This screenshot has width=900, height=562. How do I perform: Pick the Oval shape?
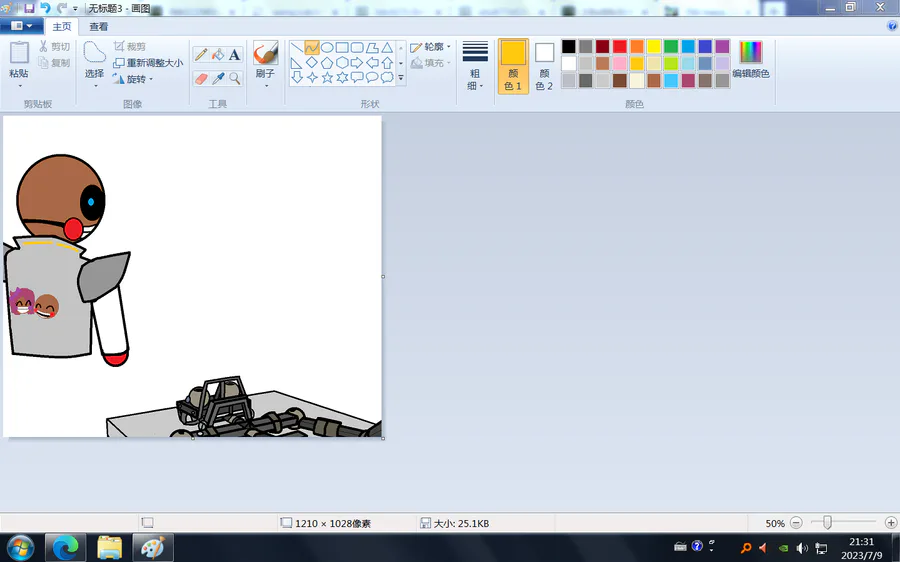tap(327, 47)
